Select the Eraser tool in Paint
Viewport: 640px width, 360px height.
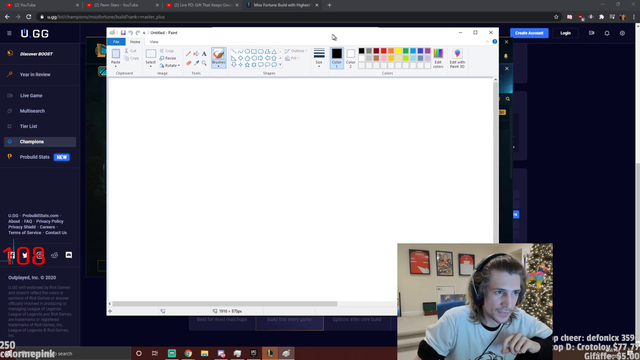pos(188,63)
